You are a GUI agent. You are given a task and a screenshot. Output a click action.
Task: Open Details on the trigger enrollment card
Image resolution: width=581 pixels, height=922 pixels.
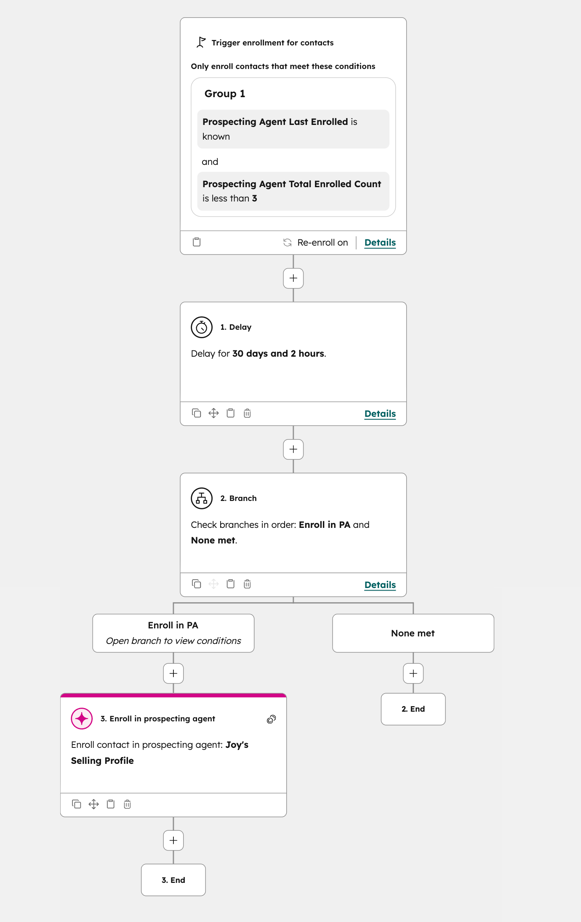[x=380, y=242]
